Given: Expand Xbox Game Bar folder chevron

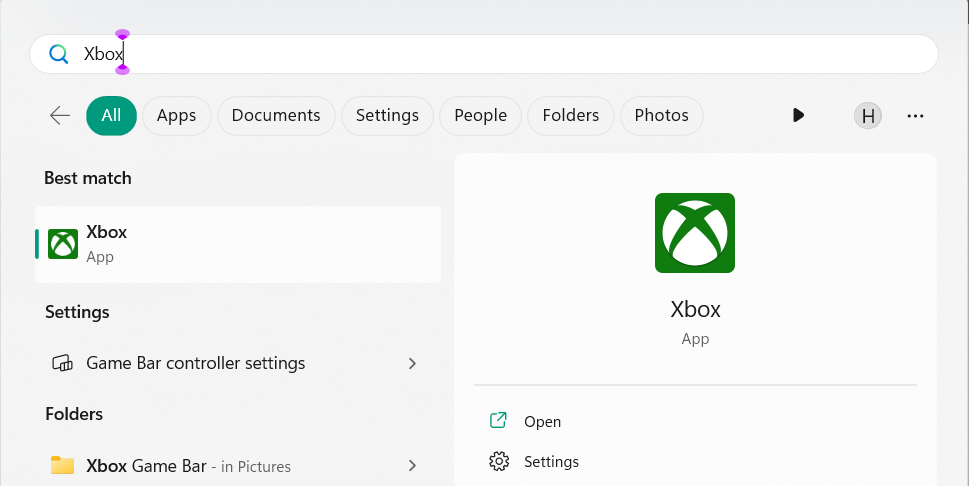Looking at the screenshot, I should click(x=412, y=465).
